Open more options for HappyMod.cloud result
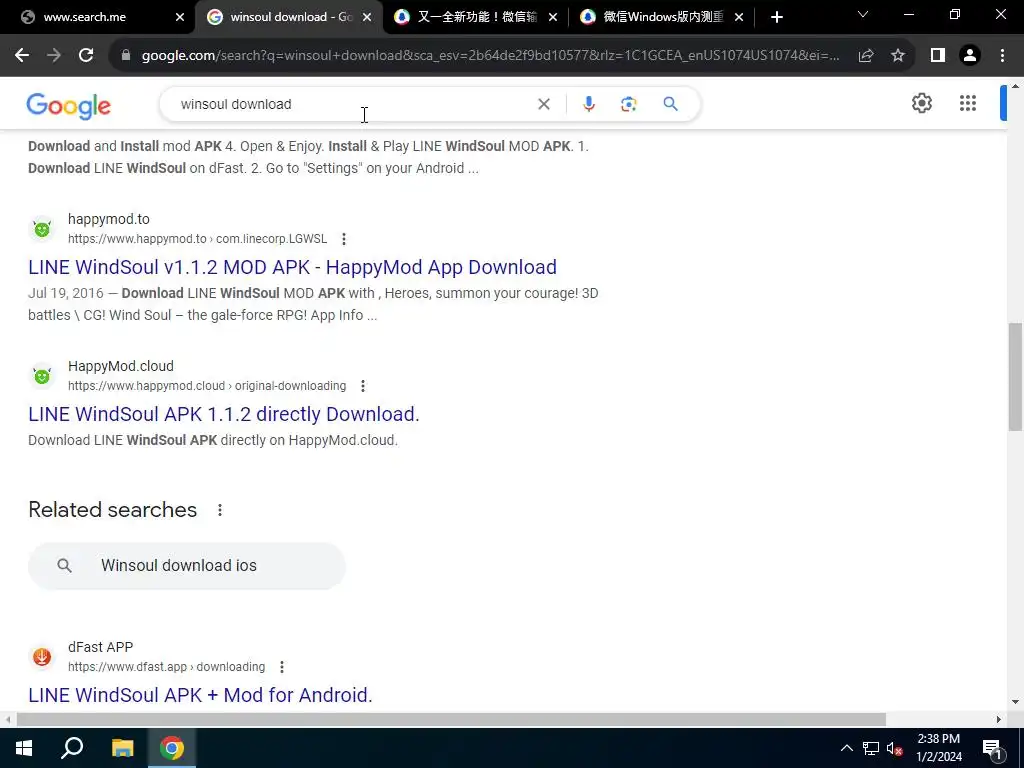This screenshot has height=768, width=1024. click(362, 386)
